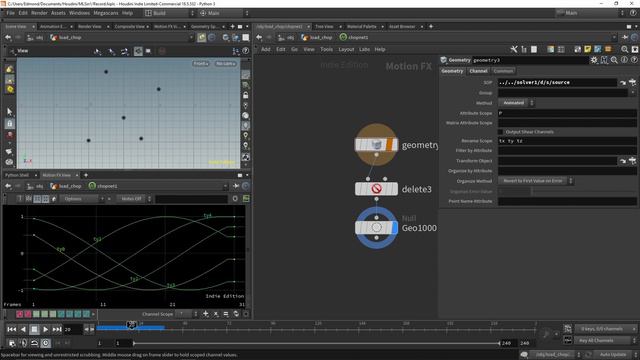Open the Windows menu
This screenshot has height=360, width=640.
click(x=79, y=13)
